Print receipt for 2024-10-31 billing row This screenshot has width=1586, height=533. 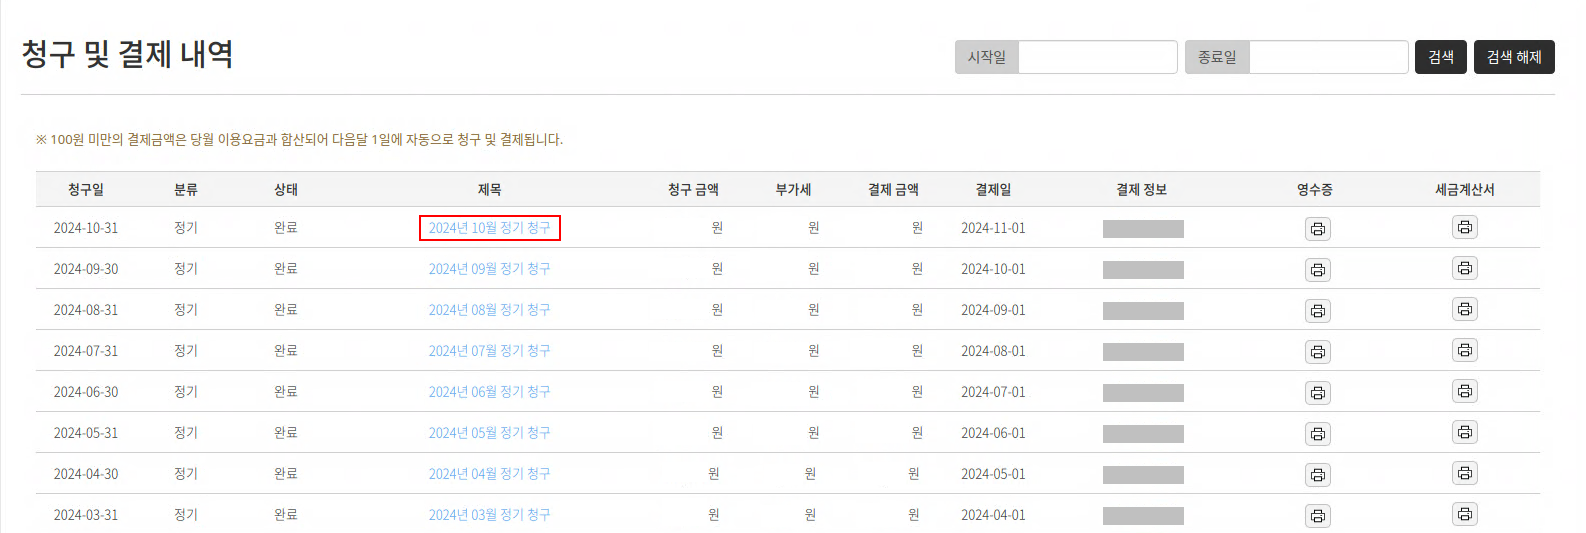1317,229
